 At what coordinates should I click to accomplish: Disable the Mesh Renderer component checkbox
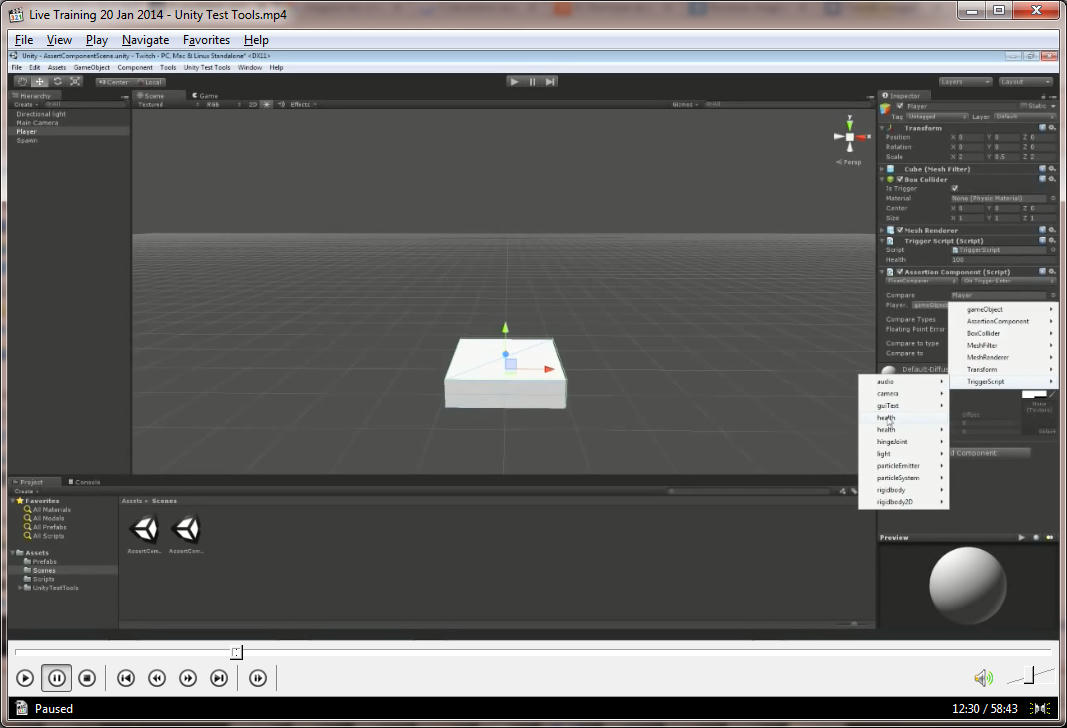[900, 230]
